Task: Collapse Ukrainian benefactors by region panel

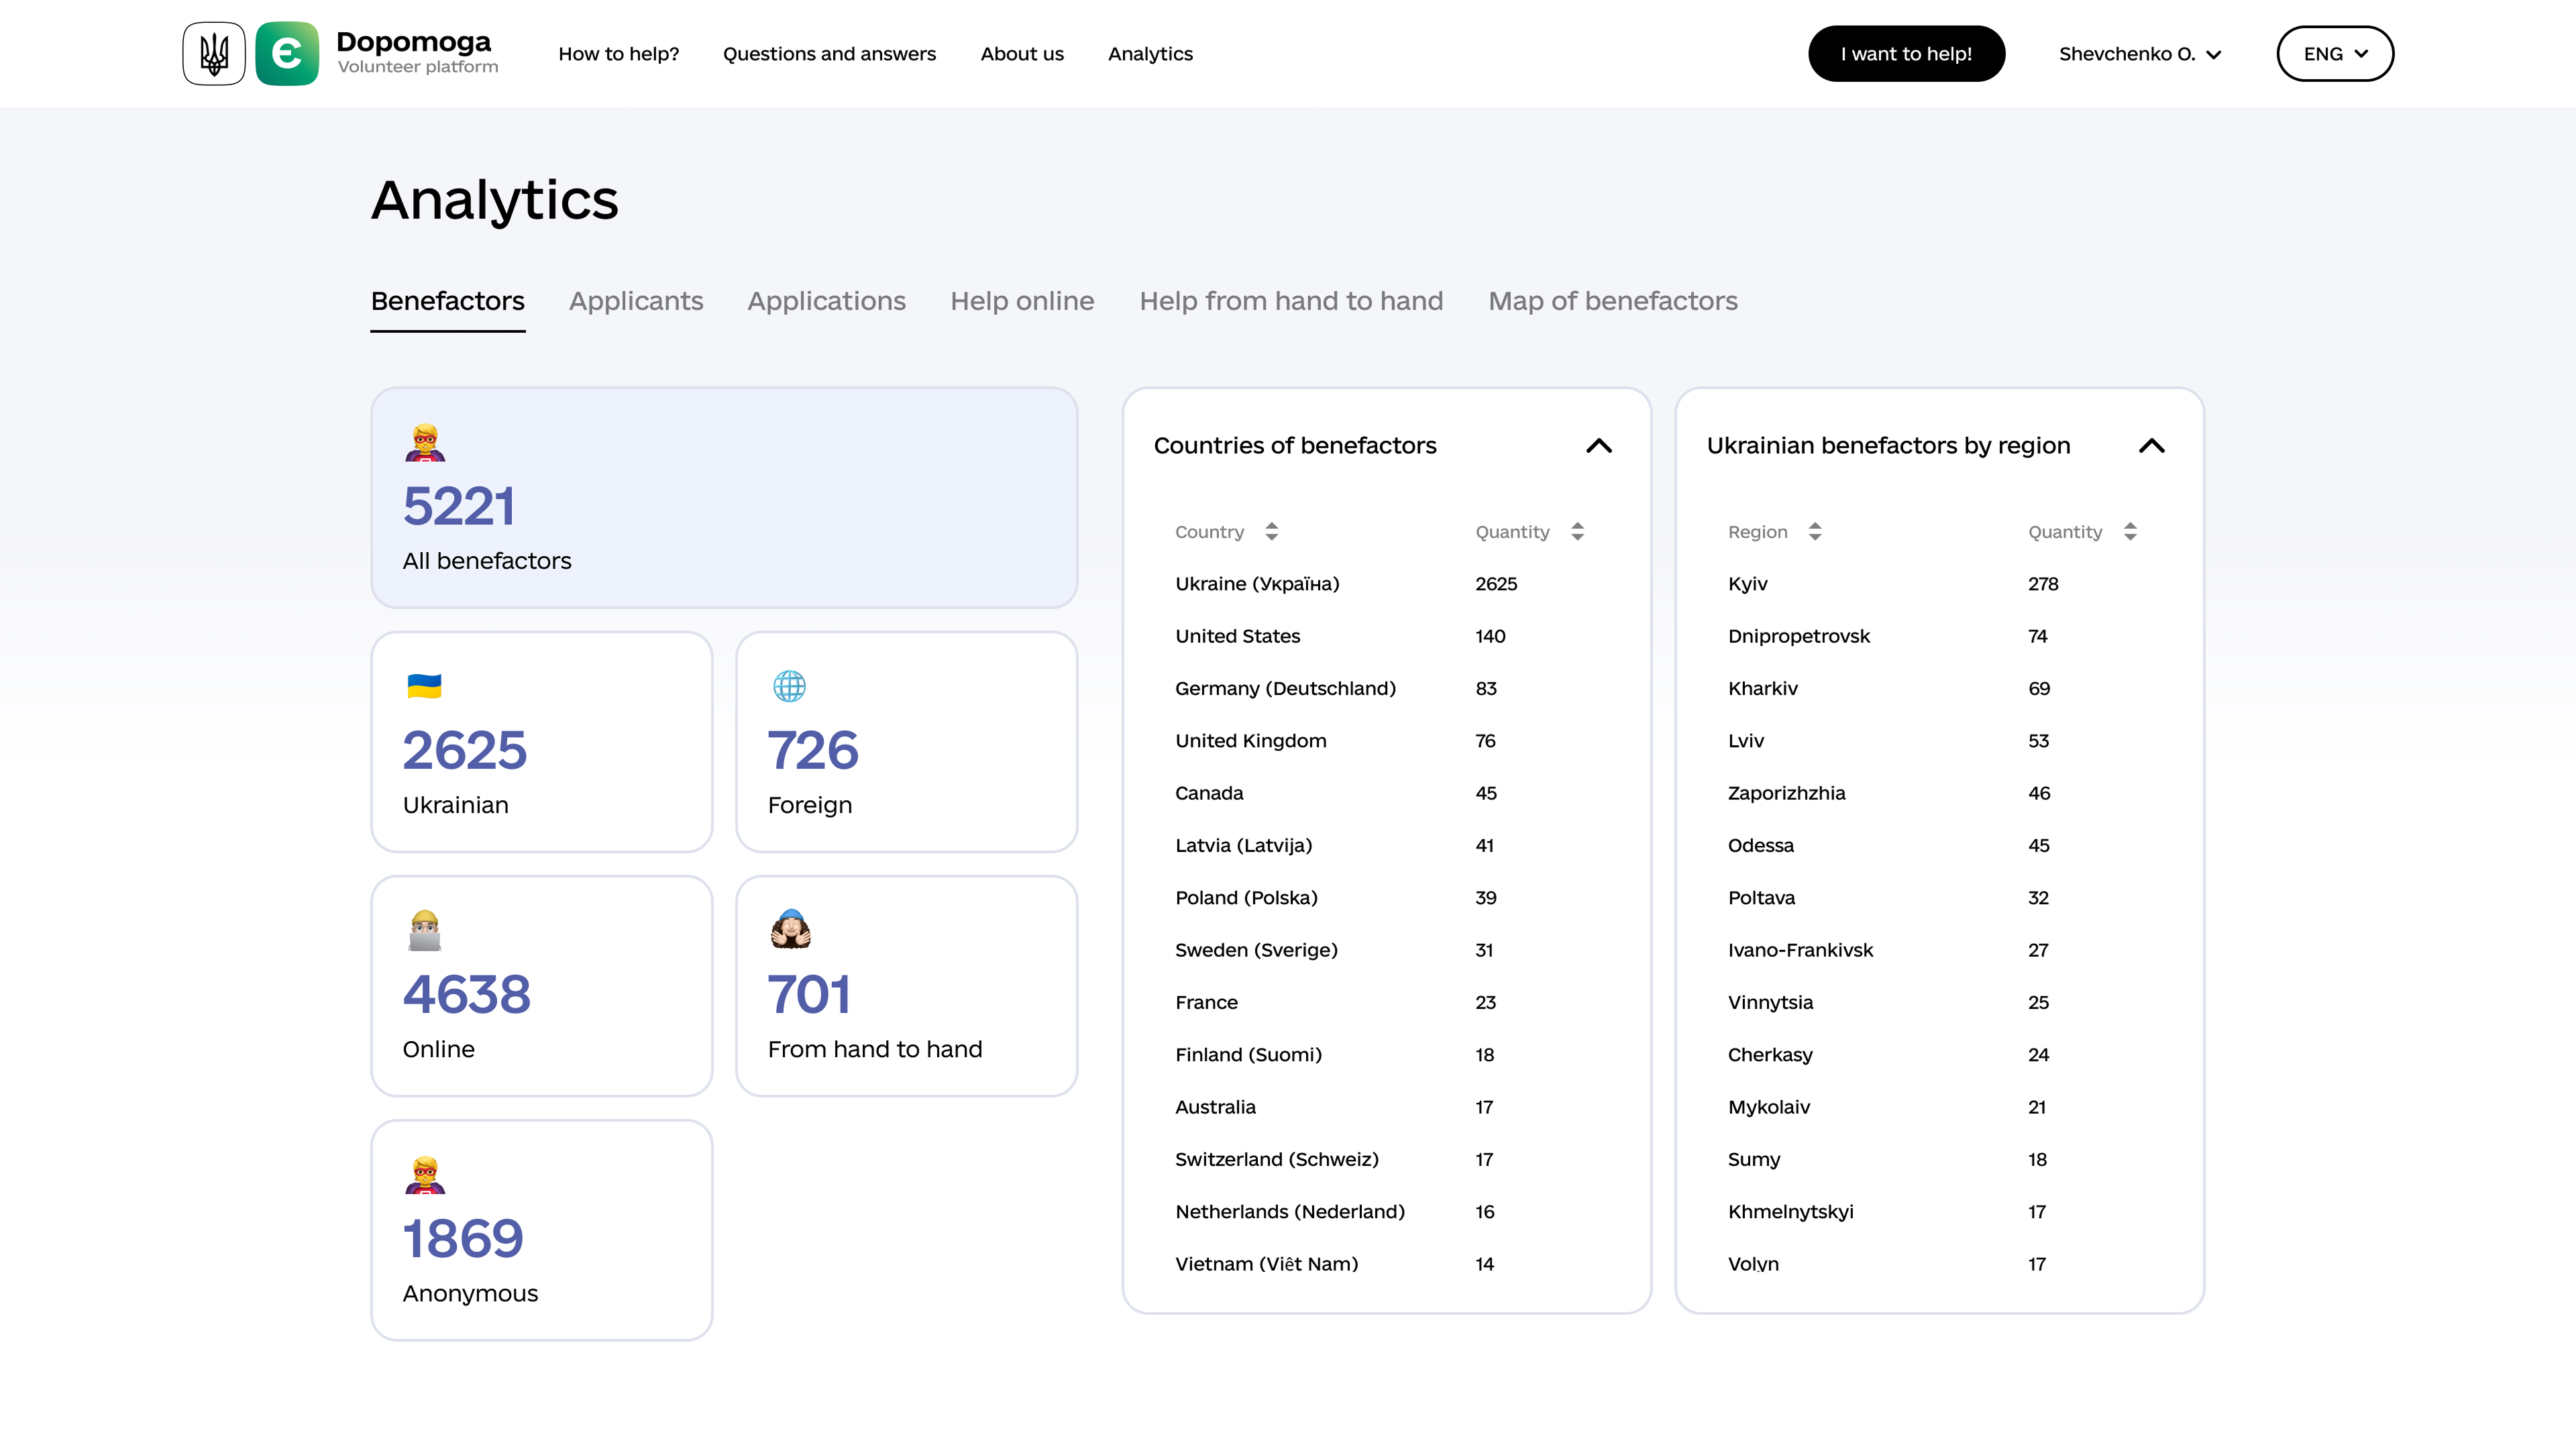Action: click(x=2152, y=446)
